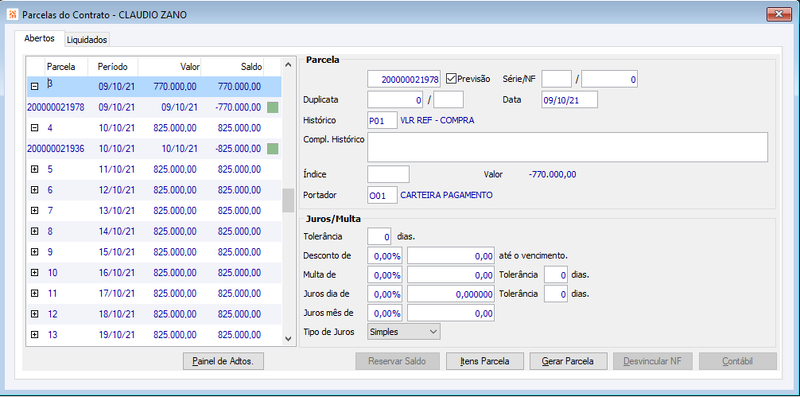Viewport: 800px width, 397px height.
Task: Expand parcela 12 row
Action: point(35,314)
